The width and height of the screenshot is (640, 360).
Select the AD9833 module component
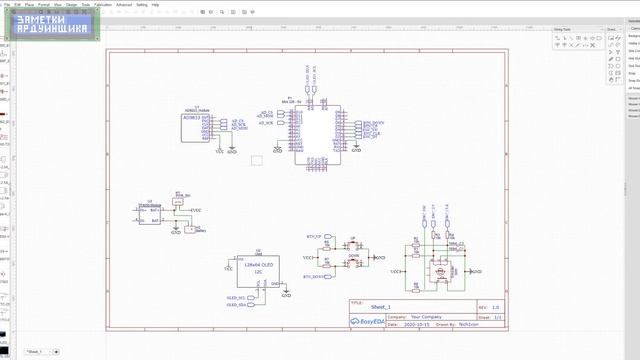(x=195, y=128)
